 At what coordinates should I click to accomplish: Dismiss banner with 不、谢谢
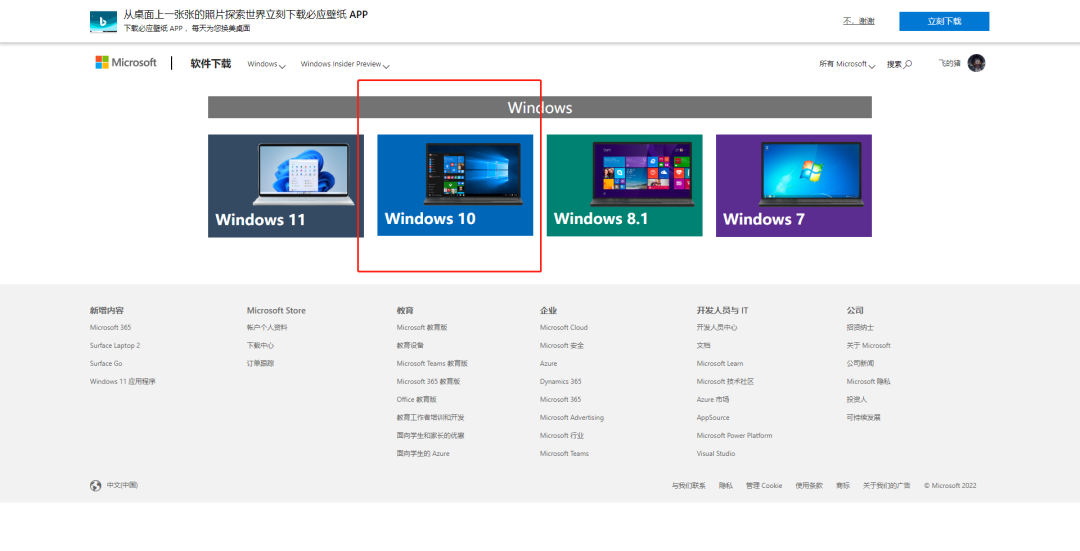(859, 21)
